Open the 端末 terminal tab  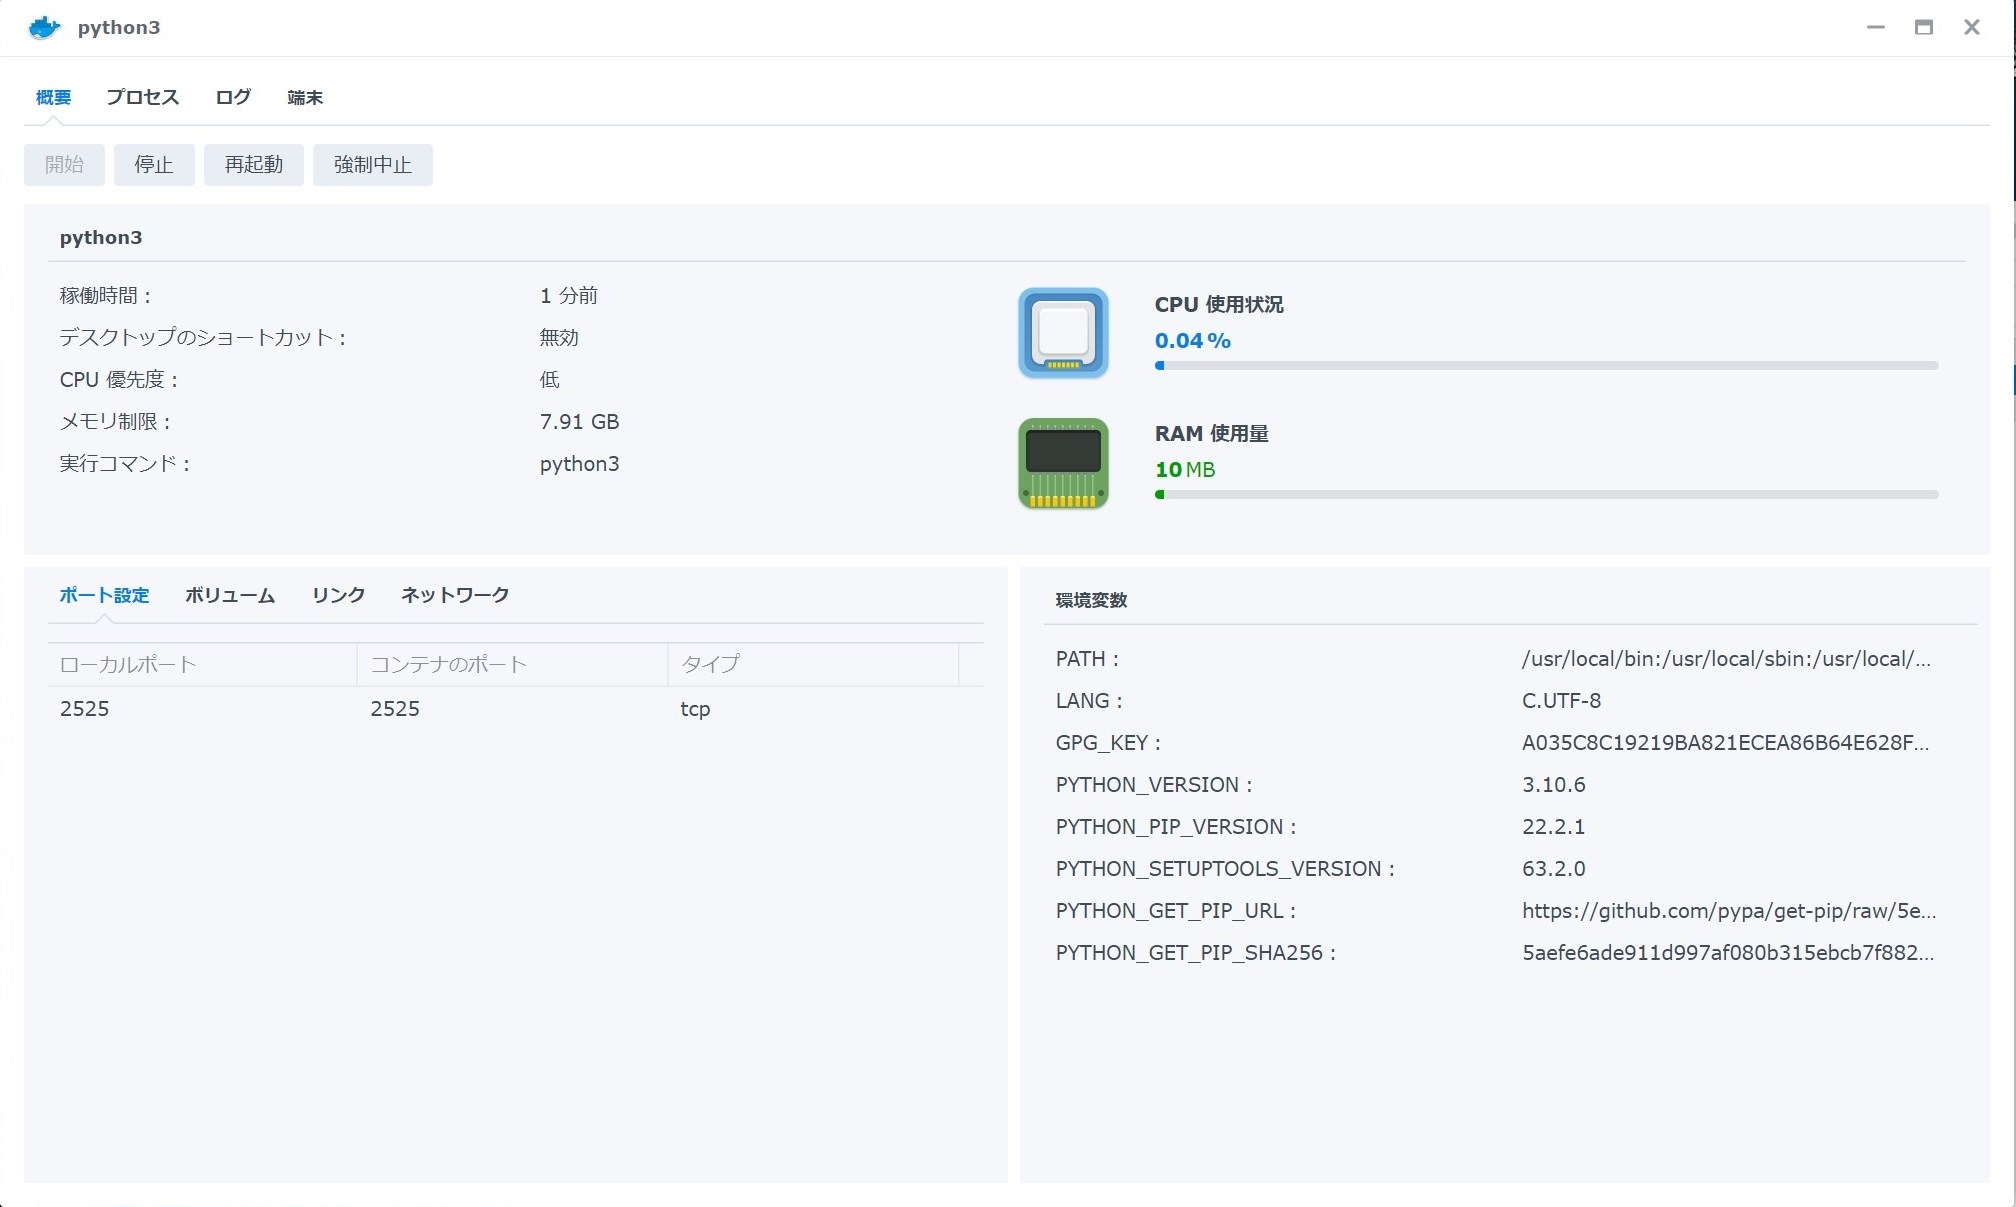click(305, 97)
